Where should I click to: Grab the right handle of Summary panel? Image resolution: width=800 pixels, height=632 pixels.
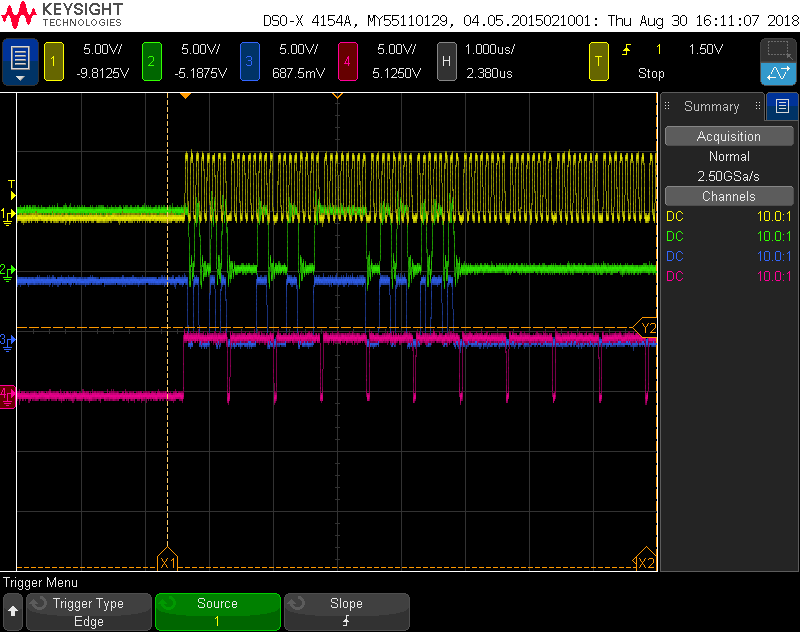coord(758,106)
